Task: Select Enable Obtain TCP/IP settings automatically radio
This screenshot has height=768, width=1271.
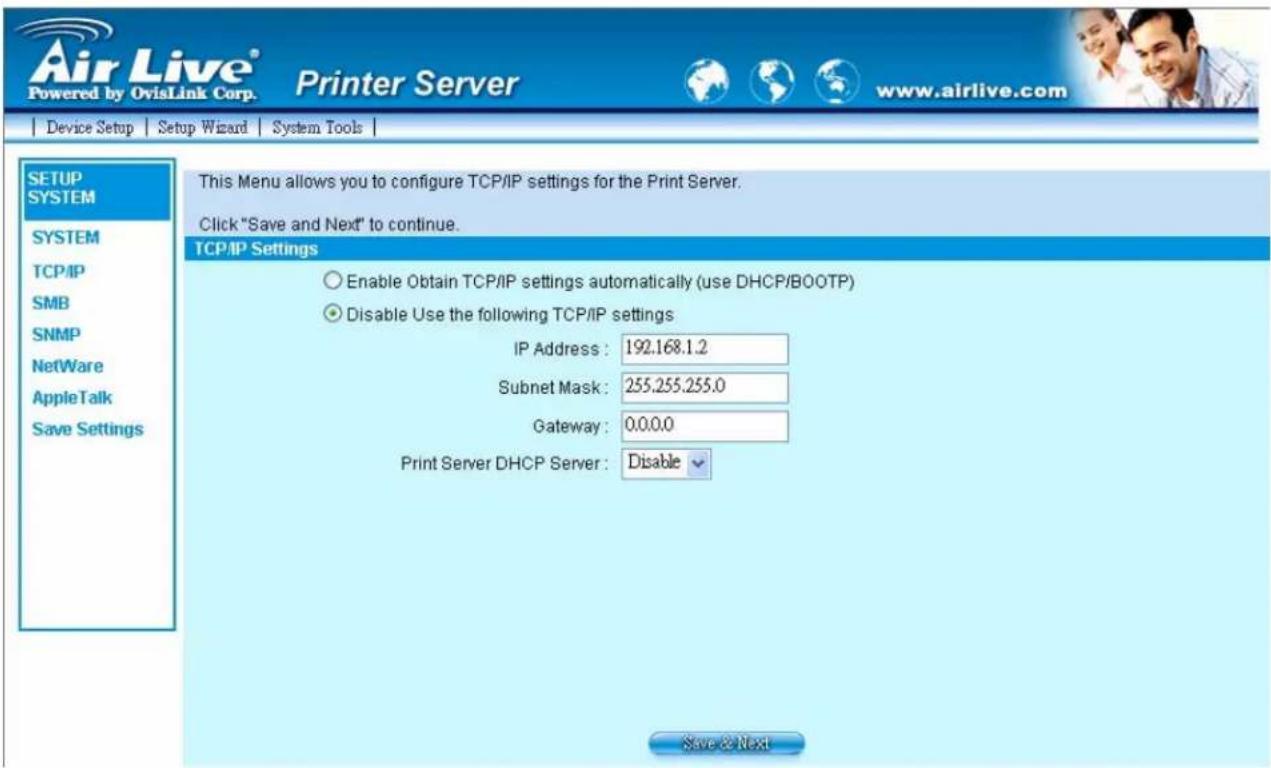Action: click(332, 283)
